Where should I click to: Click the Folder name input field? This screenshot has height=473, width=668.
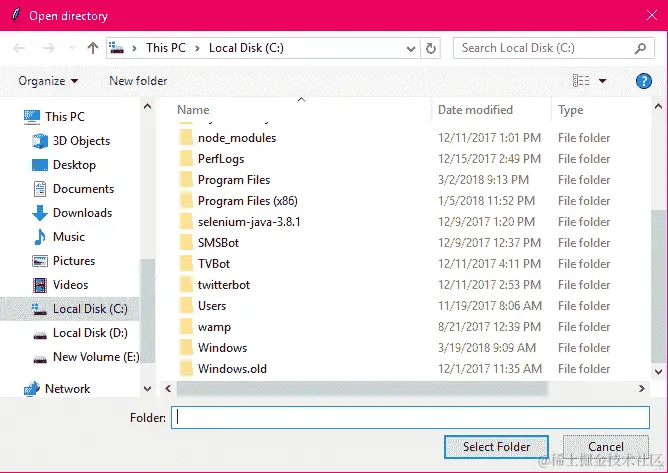pyautogui.click(x=410, y=417)
